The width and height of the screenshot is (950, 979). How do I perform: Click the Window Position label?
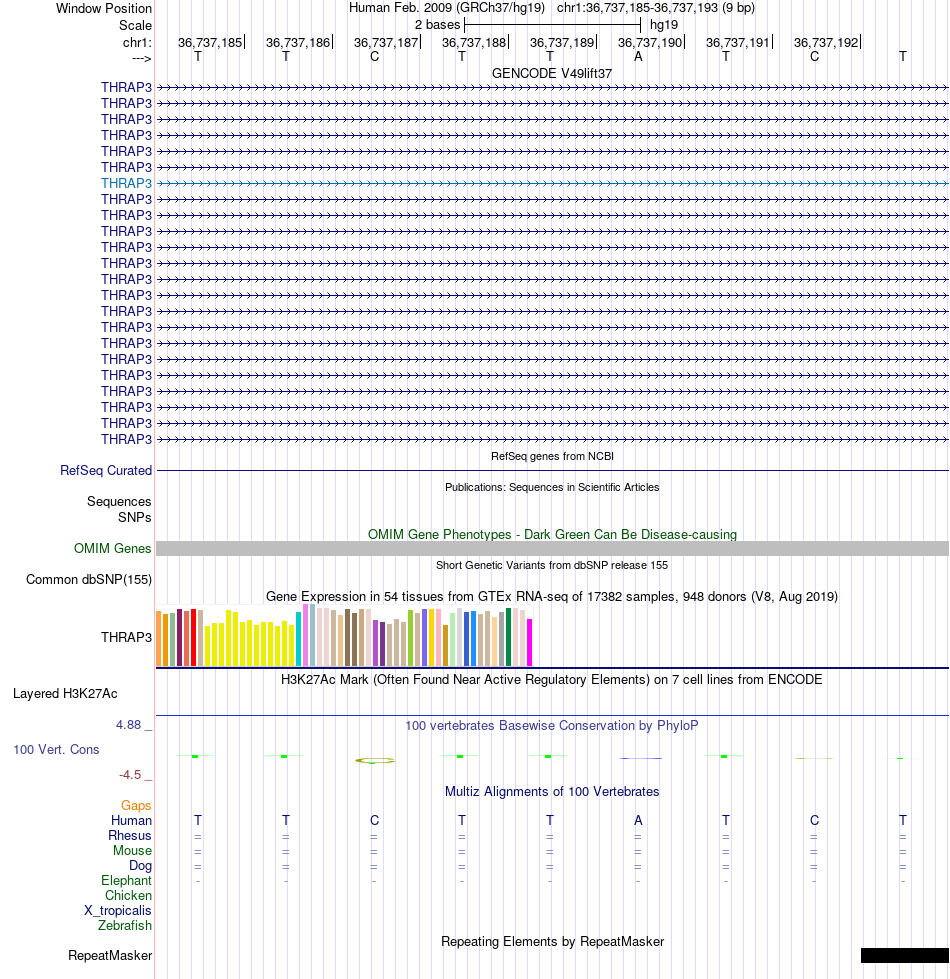click(104, 8)
